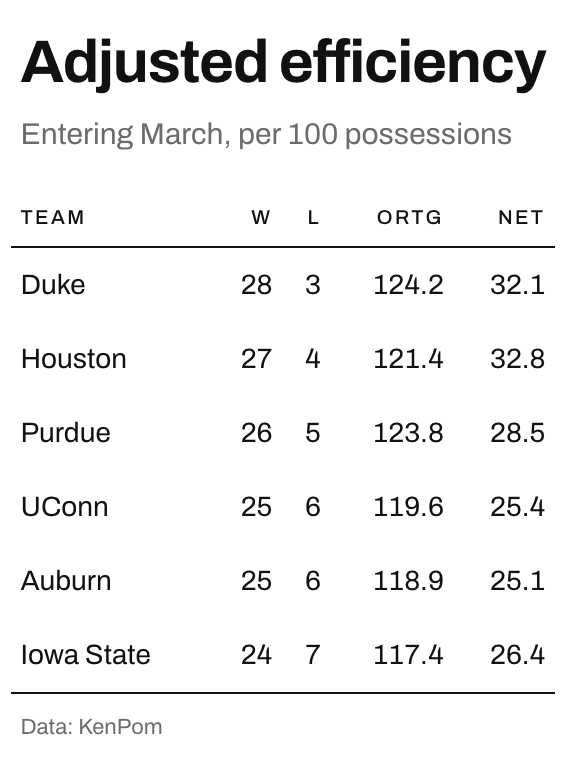
Task: Click the NET column header
Action: [521, 217]
